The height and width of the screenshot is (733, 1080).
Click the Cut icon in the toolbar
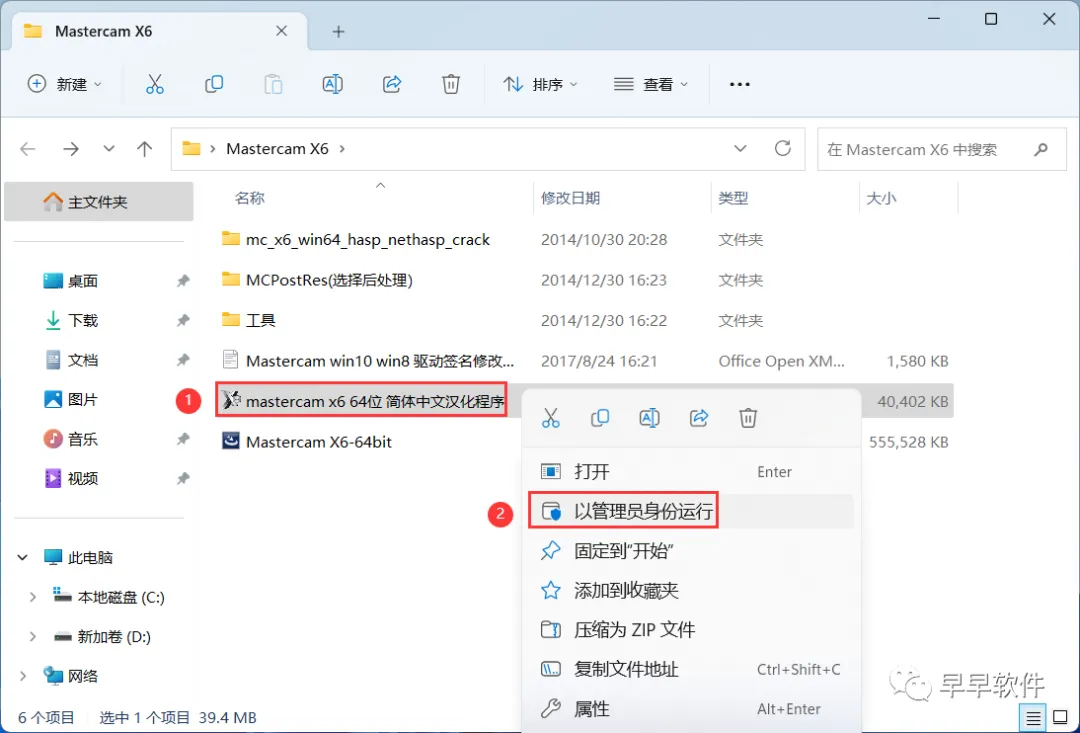pyautogui.click(x=155, y=84)
